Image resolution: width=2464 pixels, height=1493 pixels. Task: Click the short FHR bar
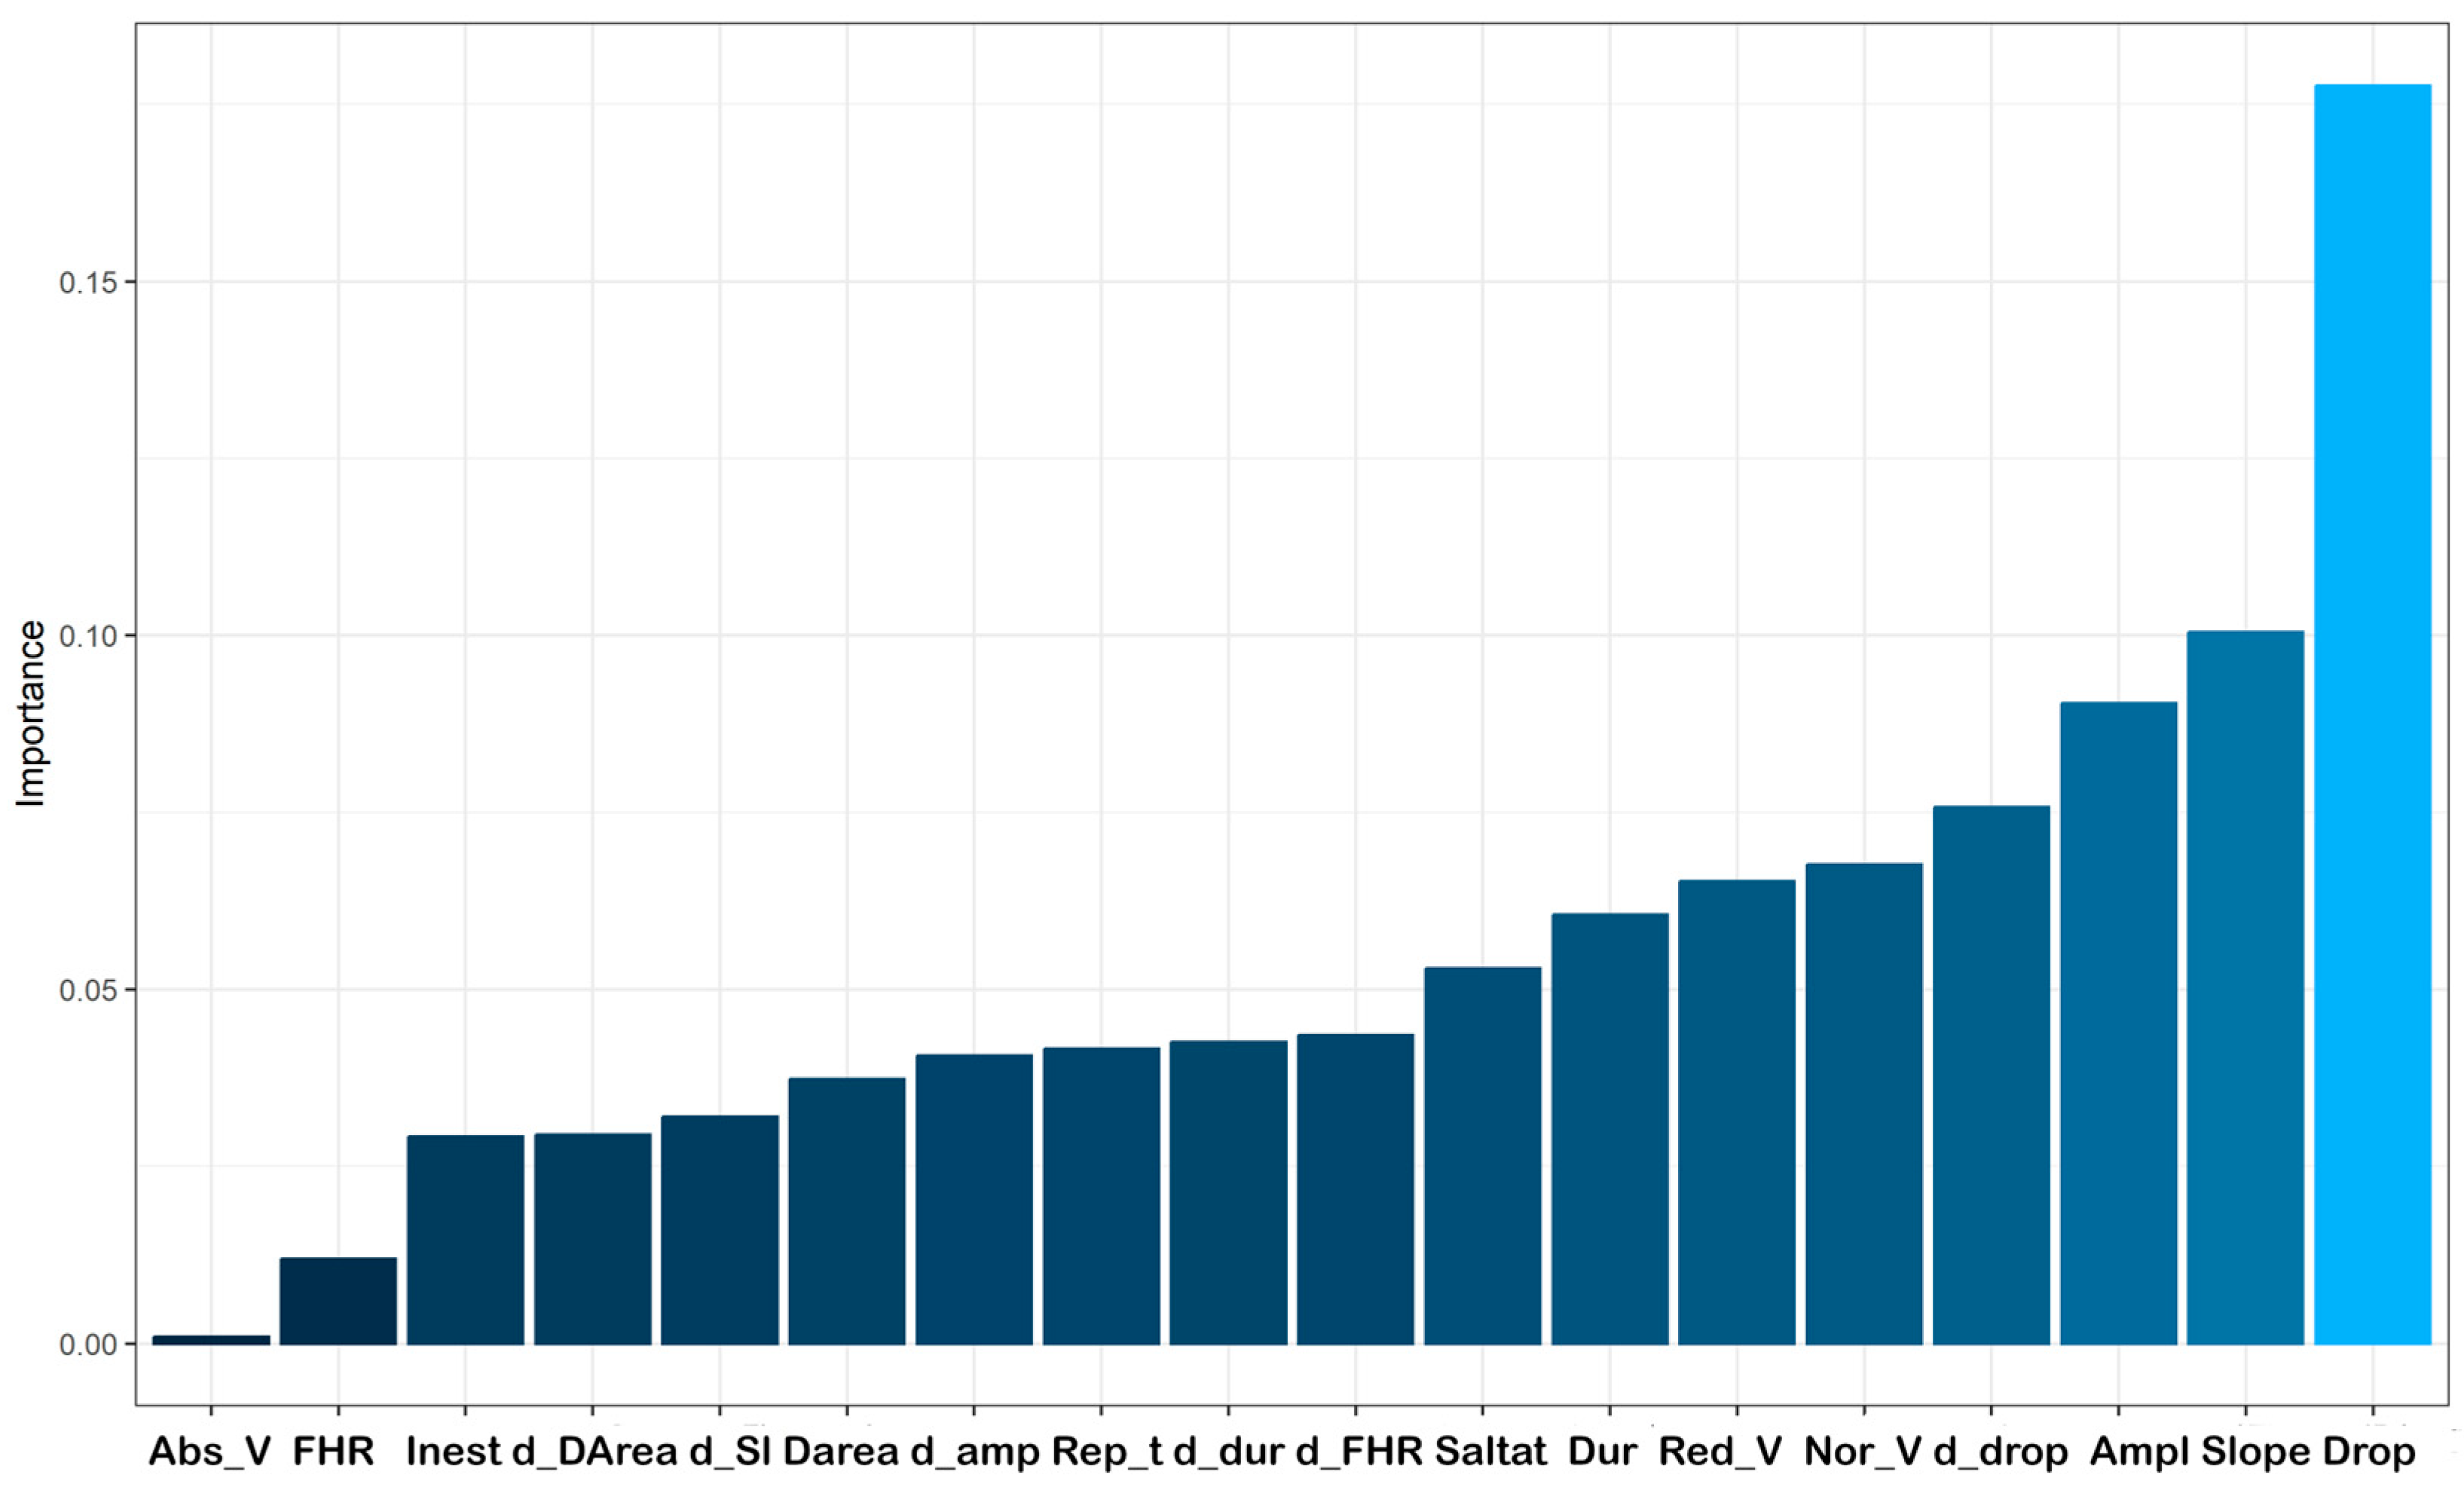pyautogui.click(x=338, y=1300)
